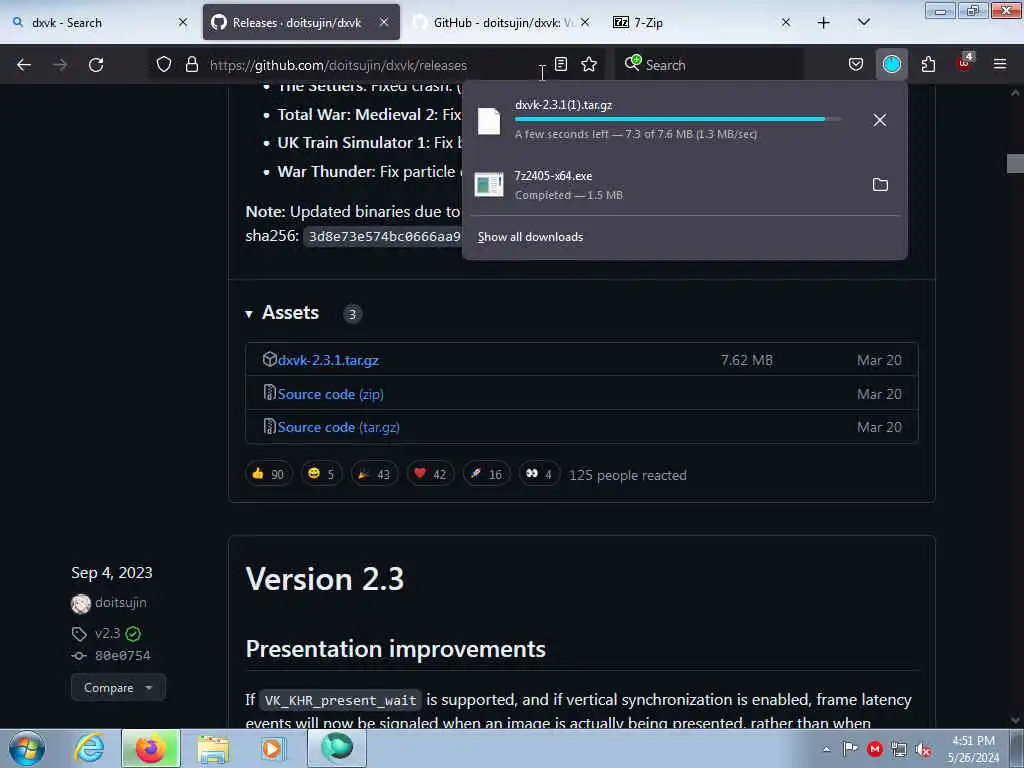Click the page vertical scrollbar thumb
Screen dimensions: 1024x768
click(1015, 164)
